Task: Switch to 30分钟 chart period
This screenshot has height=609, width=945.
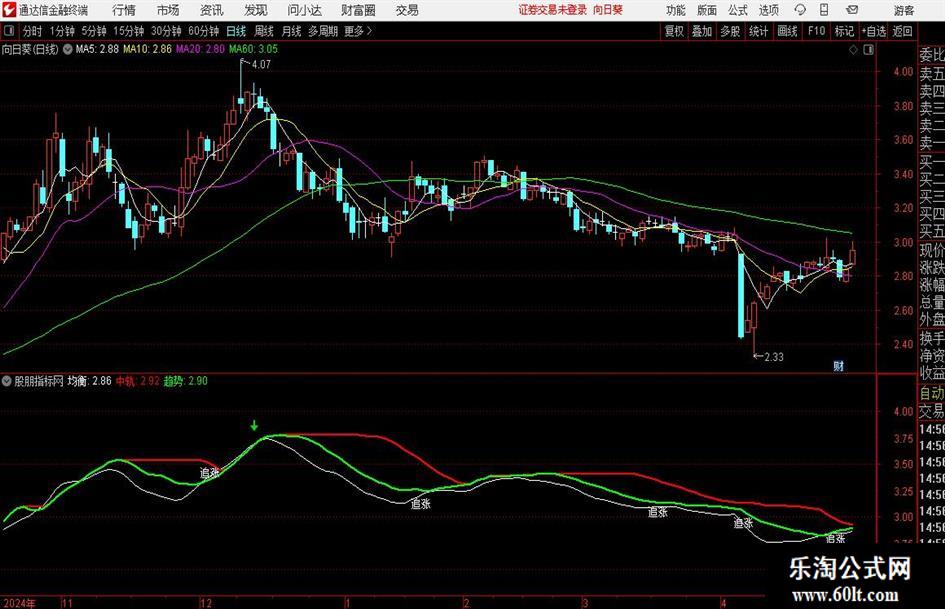Action: point(166,31)
